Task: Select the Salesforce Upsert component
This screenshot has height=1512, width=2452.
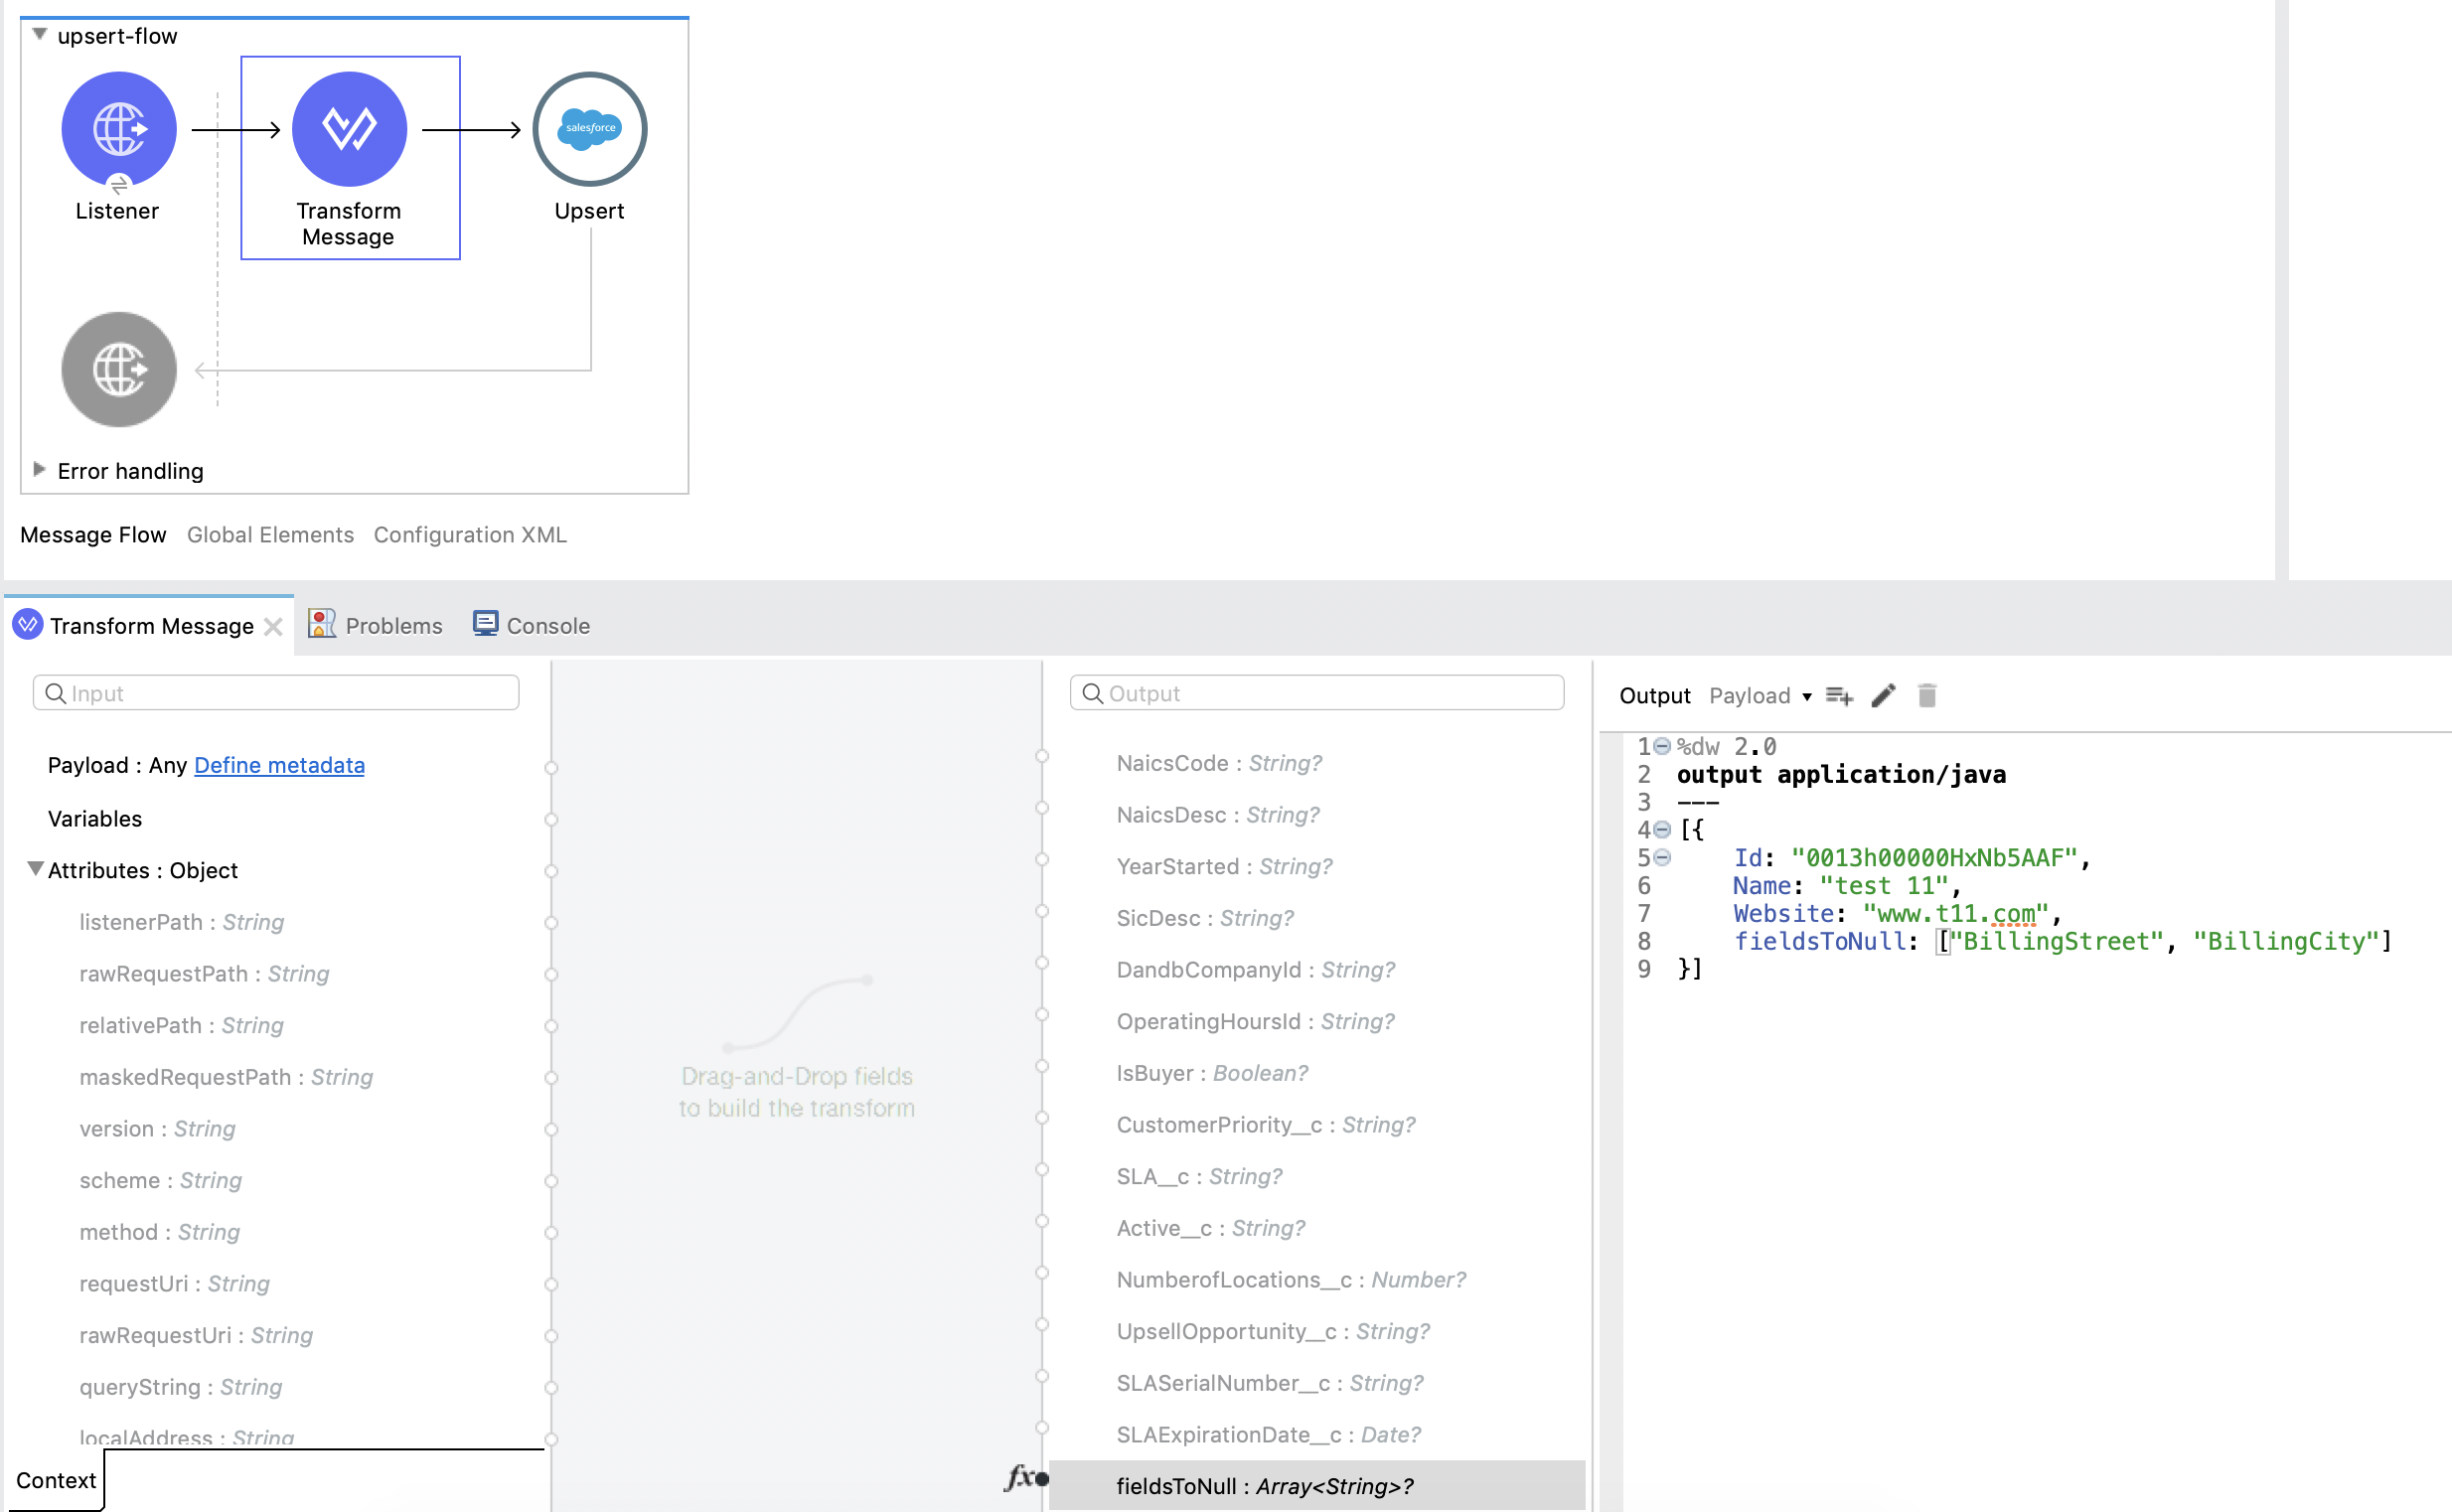Action: [589, 128]
